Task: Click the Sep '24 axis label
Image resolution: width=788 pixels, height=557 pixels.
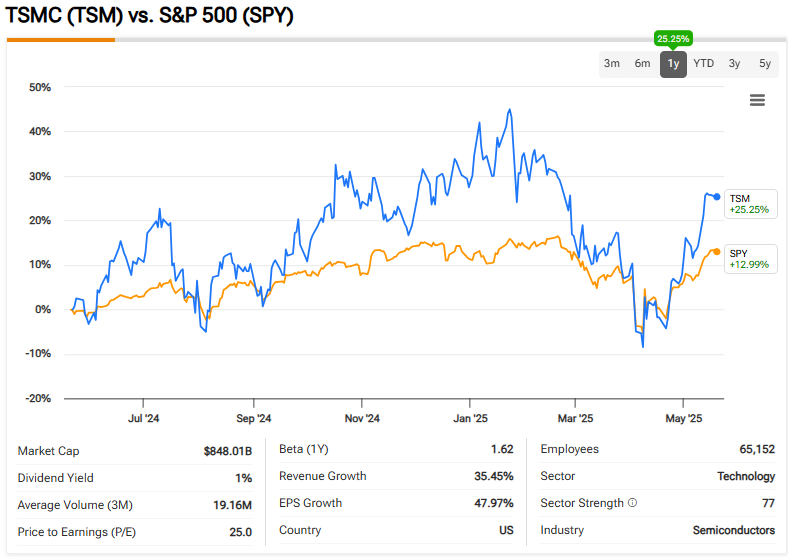Action: click(253, 418)
